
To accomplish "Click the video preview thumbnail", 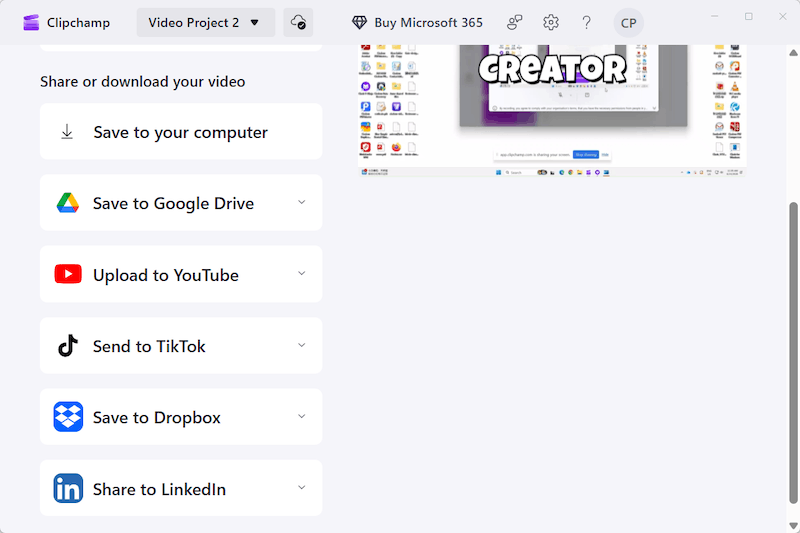I will [x=552, y=111].
